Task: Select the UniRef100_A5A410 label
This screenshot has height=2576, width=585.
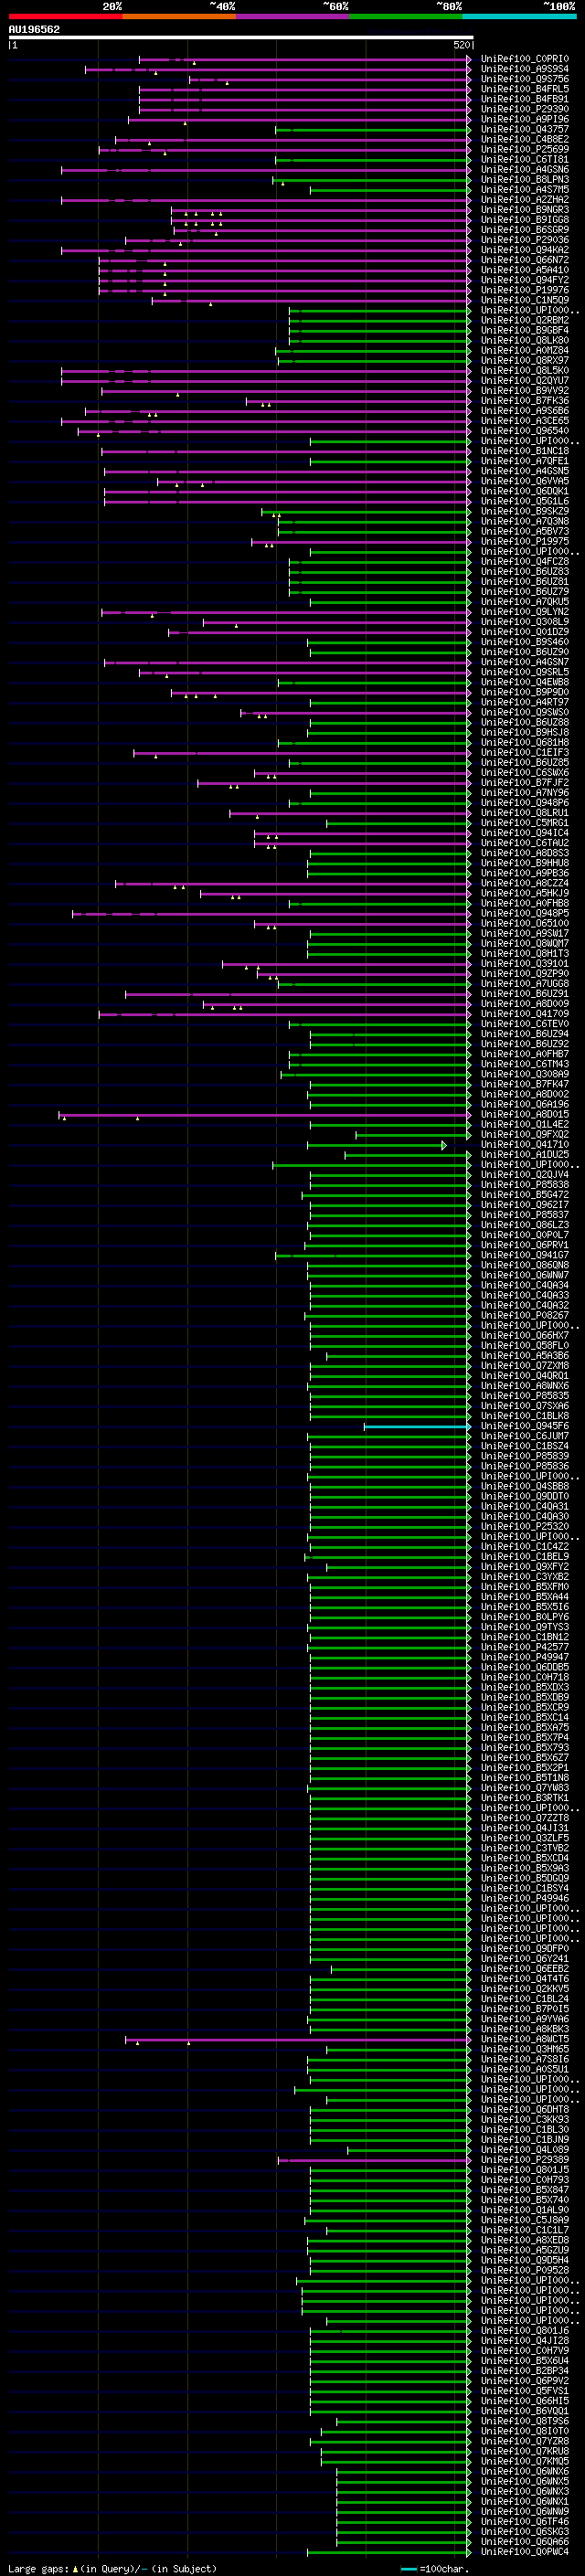Action: (x=525, y=270)
